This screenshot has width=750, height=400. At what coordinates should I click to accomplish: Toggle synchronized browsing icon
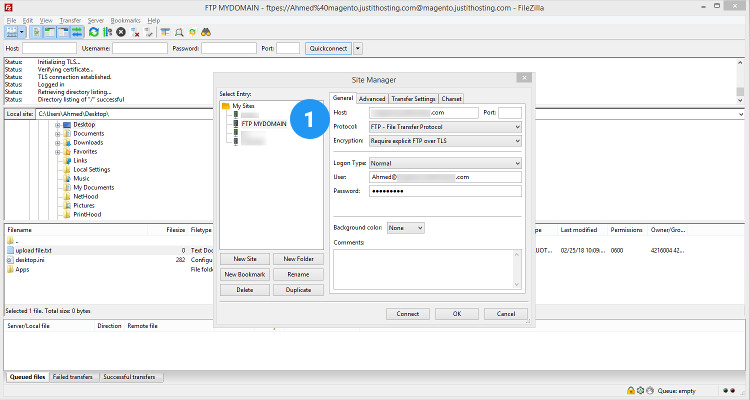[192, 32]
